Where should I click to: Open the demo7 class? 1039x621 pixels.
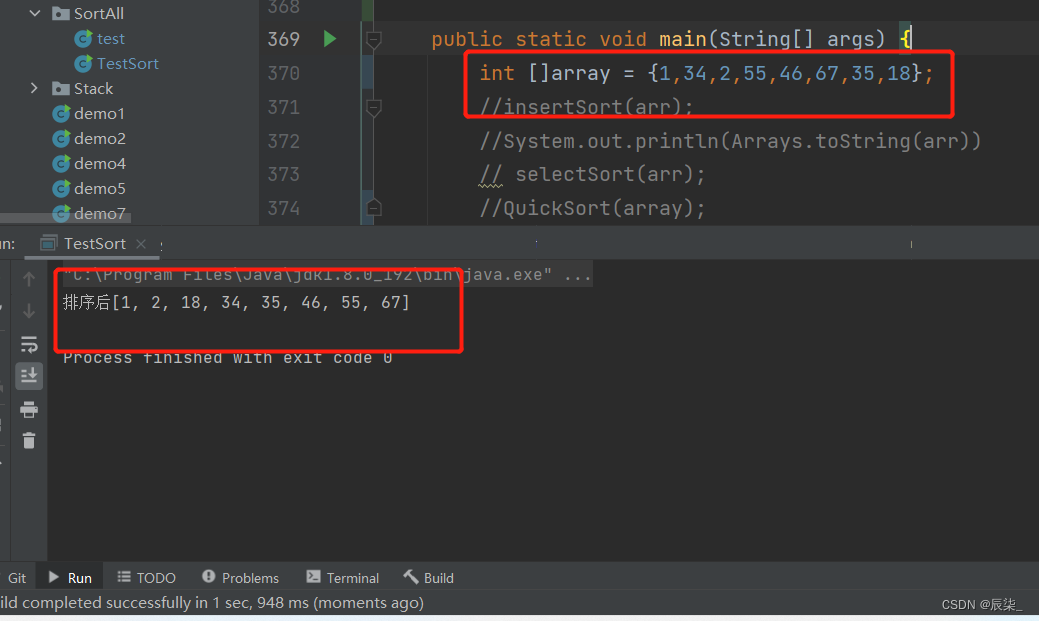click(x=99, y=213)
